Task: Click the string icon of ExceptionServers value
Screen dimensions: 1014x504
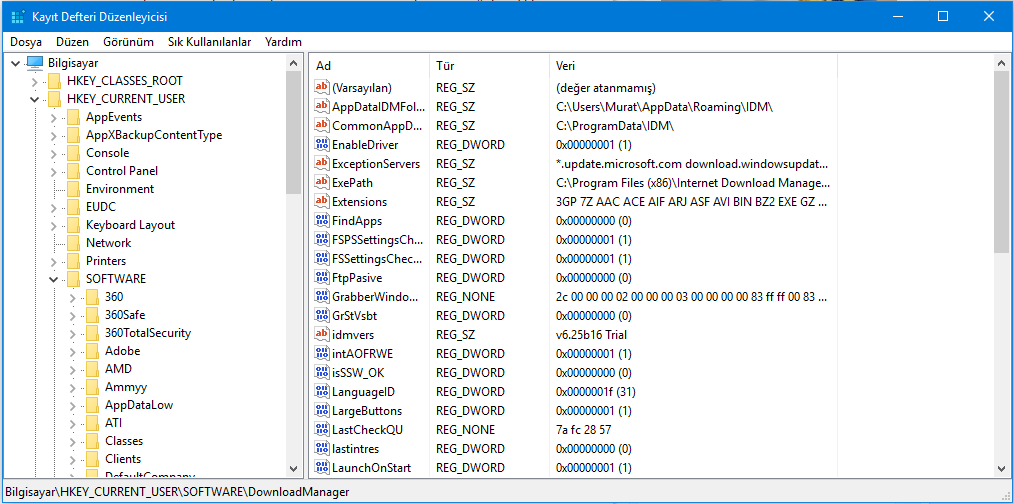Action: point(321,163)
